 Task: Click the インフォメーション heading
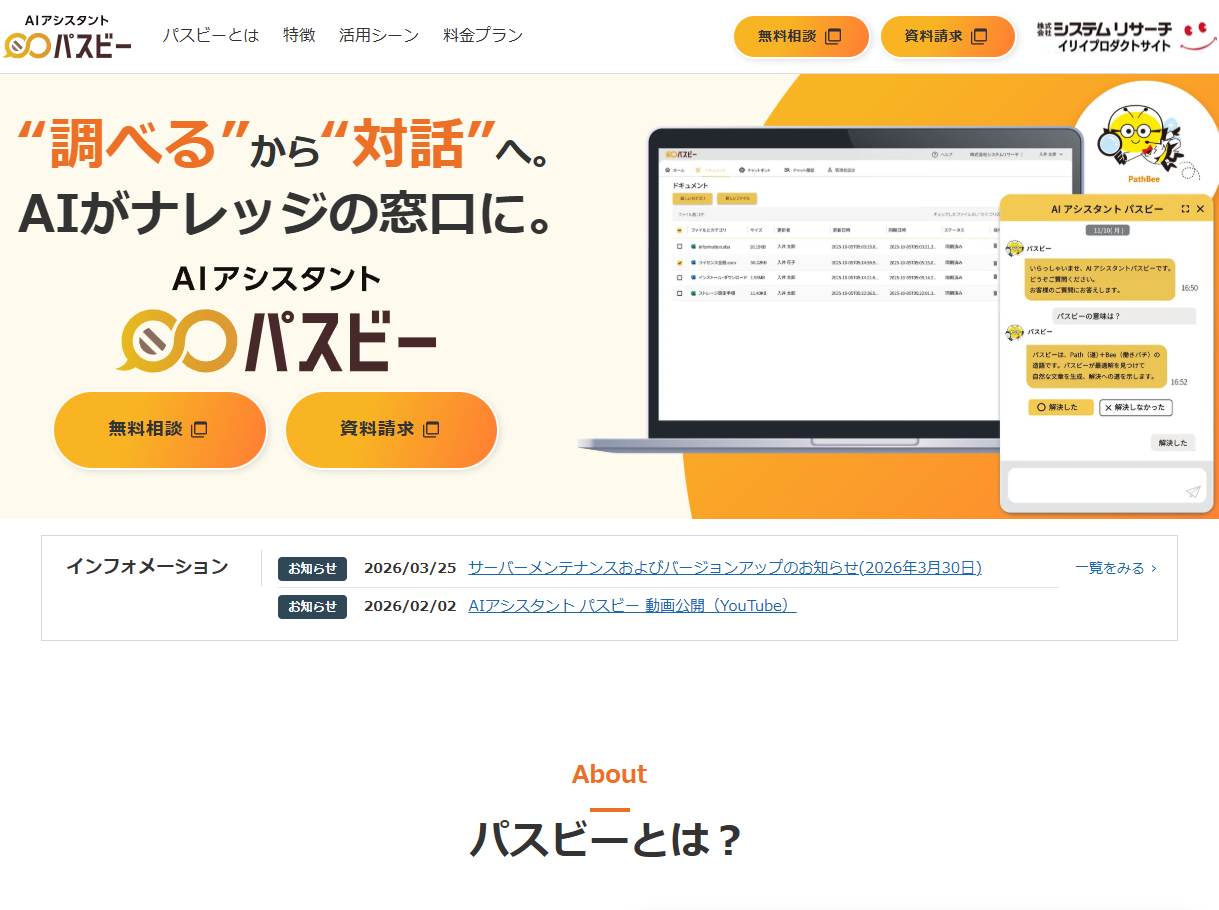pos(147,567)
